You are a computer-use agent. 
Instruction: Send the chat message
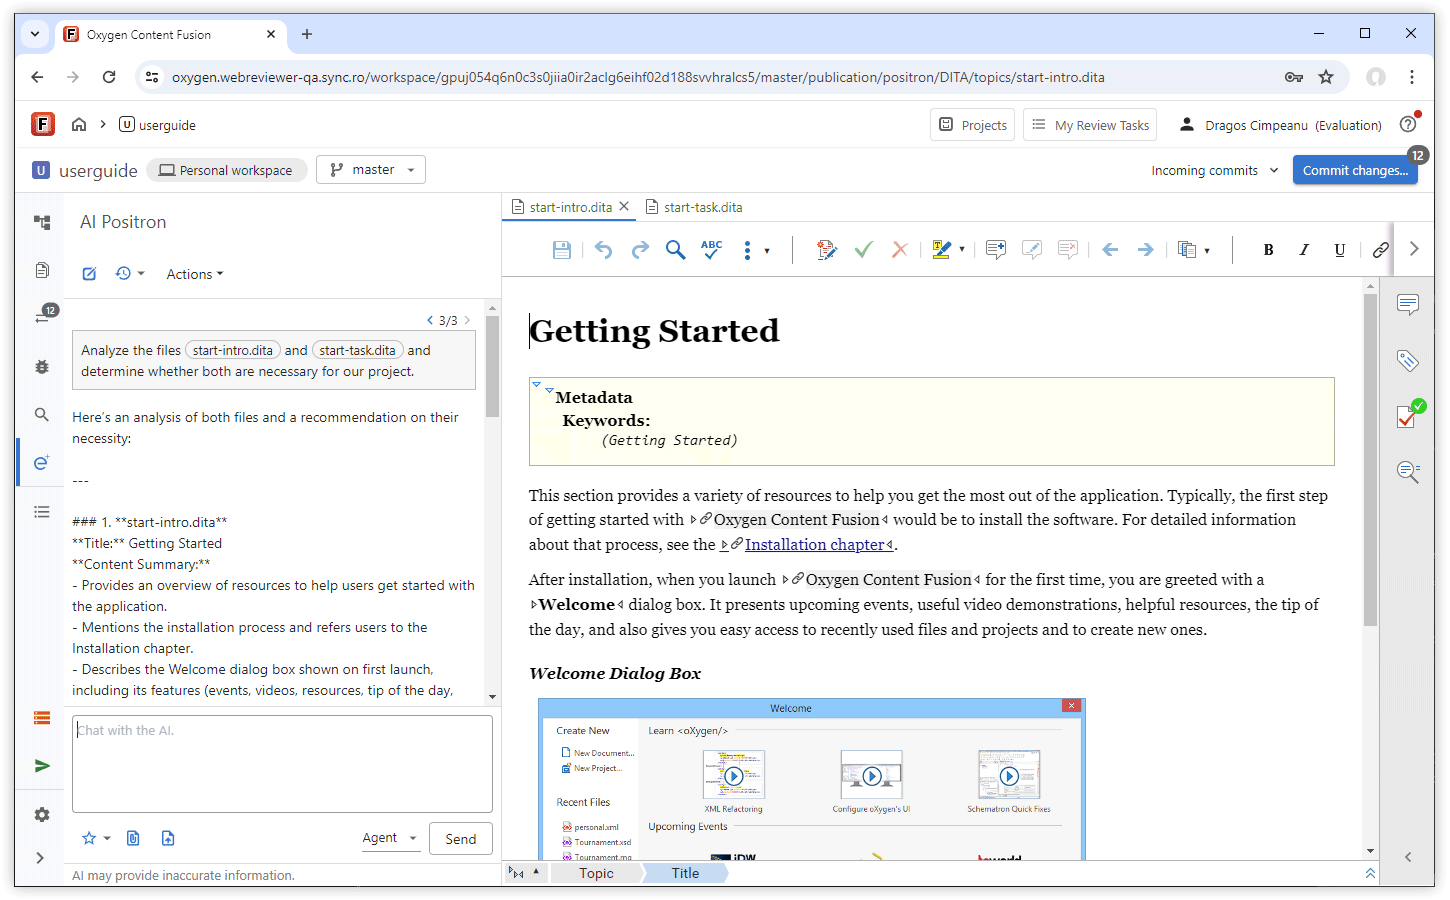(461, 839)
